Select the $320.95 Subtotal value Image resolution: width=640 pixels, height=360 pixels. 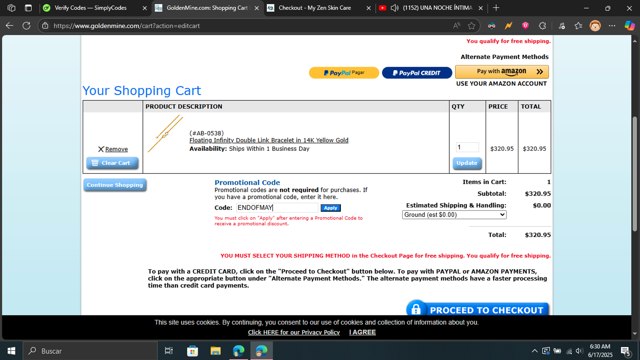pos(538,193)
